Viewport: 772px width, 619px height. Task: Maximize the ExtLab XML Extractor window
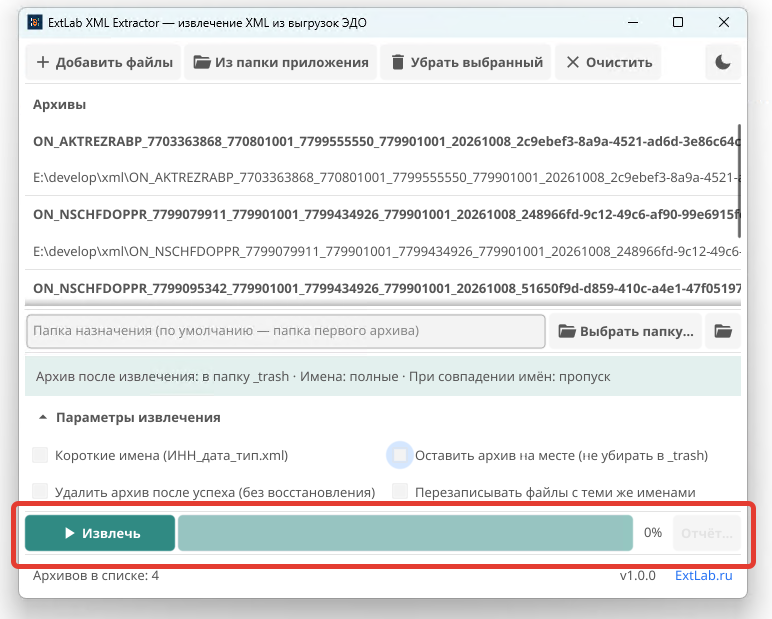pos(678,22)
